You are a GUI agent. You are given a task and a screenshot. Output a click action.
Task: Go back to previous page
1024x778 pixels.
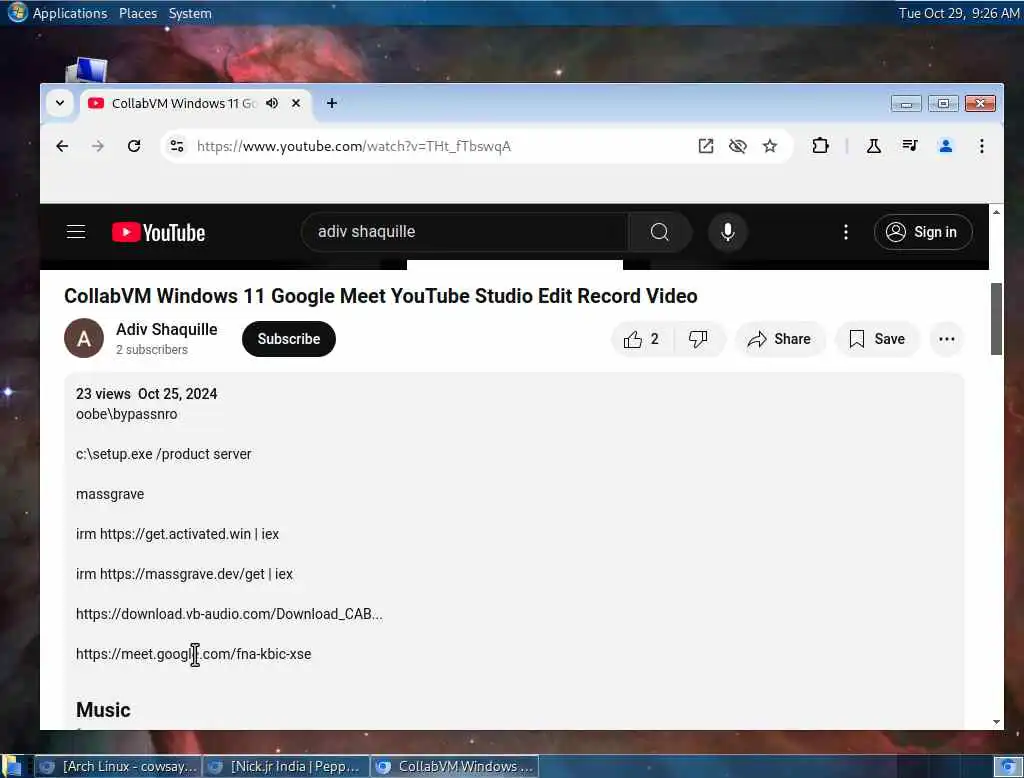(62, 146)
